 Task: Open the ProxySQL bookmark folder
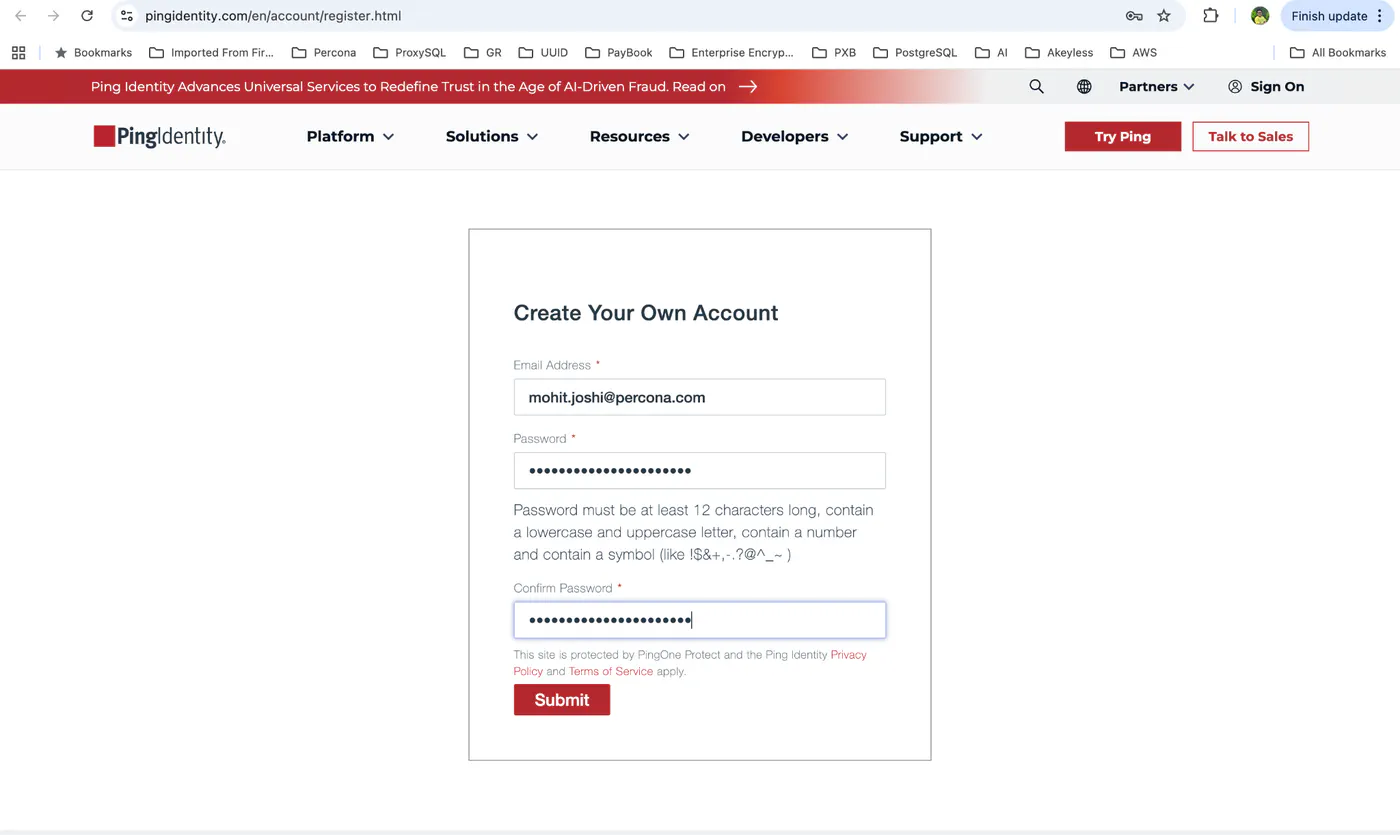pyautogui.click(x=409, y=52)
